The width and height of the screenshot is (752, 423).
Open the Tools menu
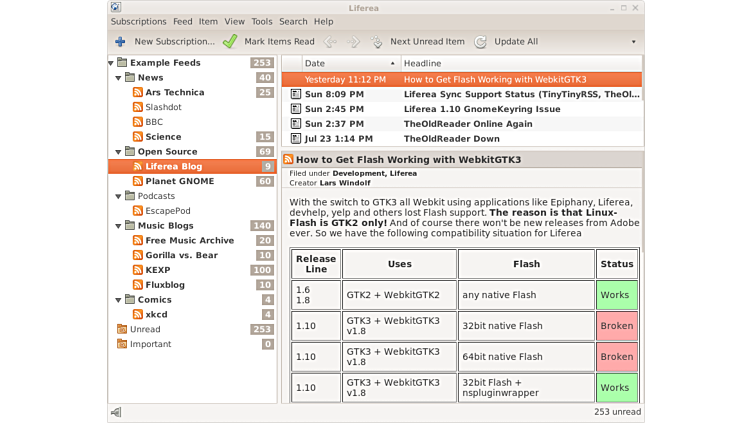[262, 21]
